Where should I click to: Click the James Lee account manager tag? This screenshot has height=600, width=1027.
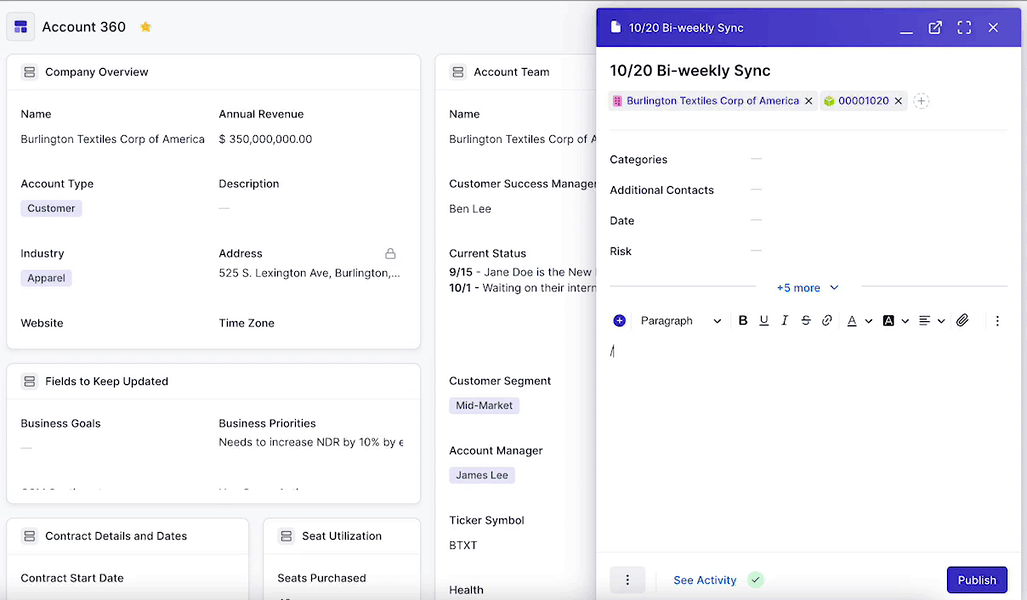(481, 475)
